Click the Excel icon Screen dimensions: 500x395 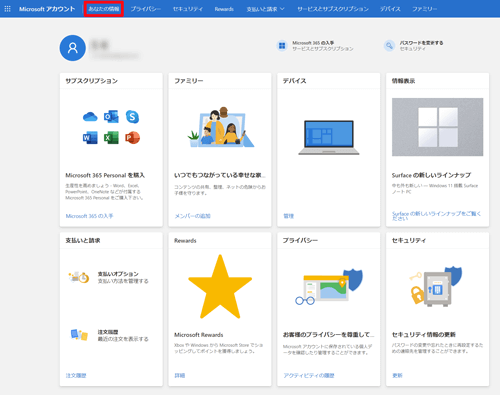click(111, 138)
